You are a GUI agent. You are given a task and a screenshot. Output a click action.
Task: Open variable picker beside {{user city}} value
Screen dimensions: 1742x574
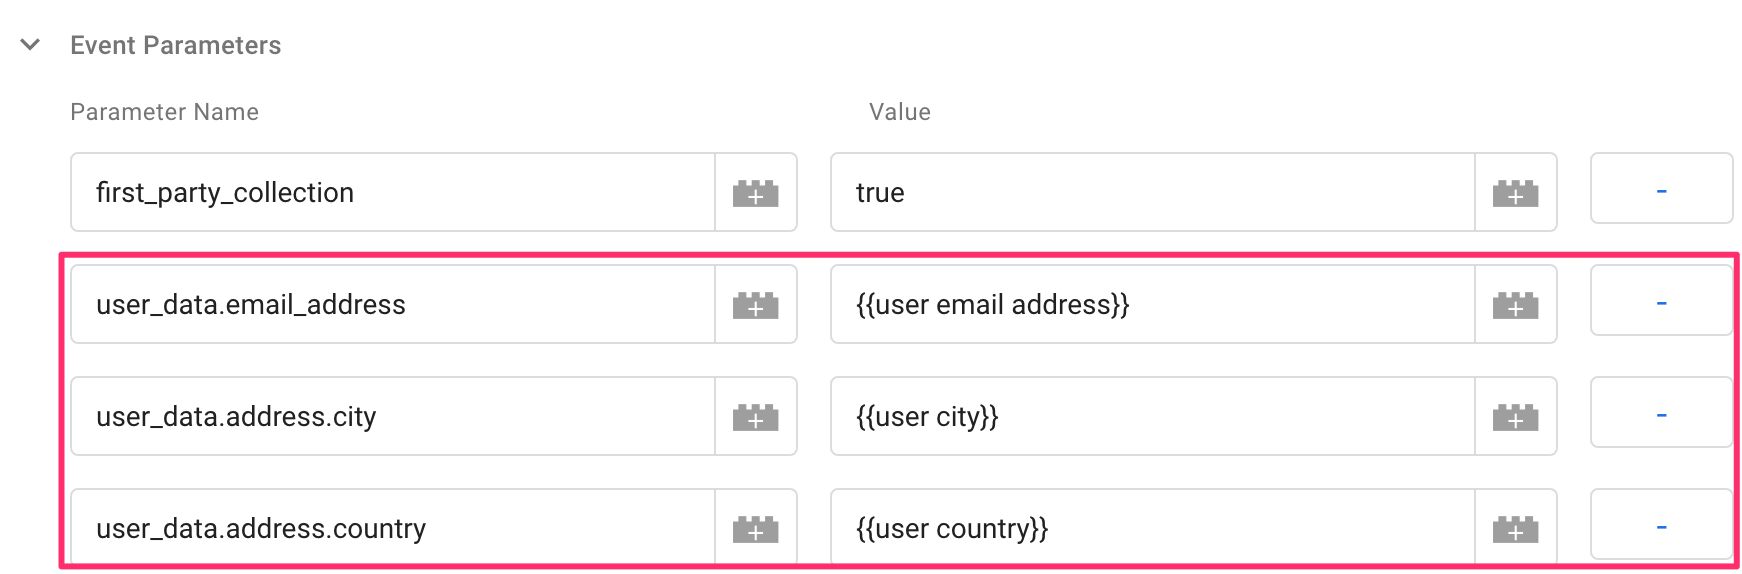1516,416
